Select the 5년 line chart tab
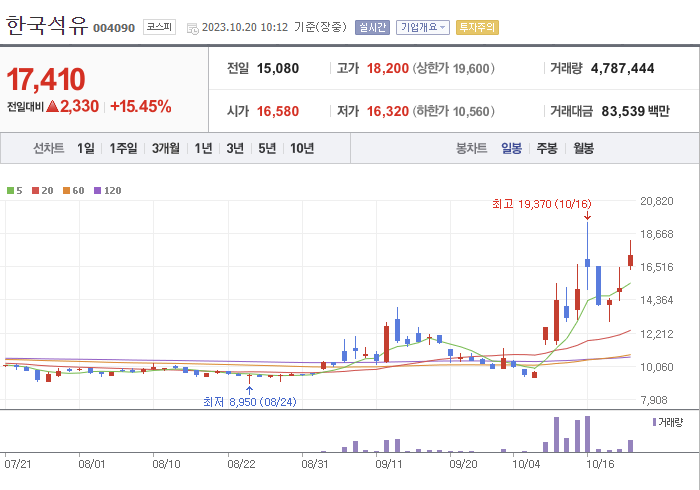The image size is (700, 490). click(x=267, y=148)
